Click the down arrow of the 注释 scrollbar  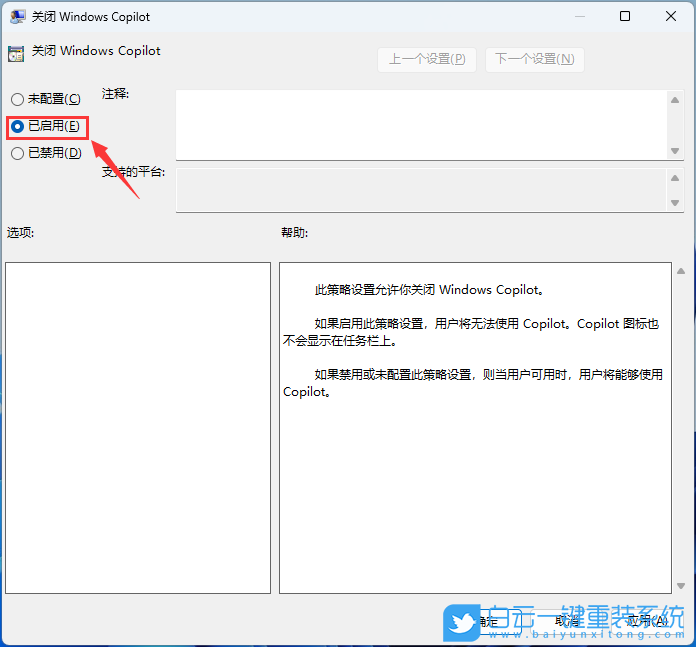675,151
